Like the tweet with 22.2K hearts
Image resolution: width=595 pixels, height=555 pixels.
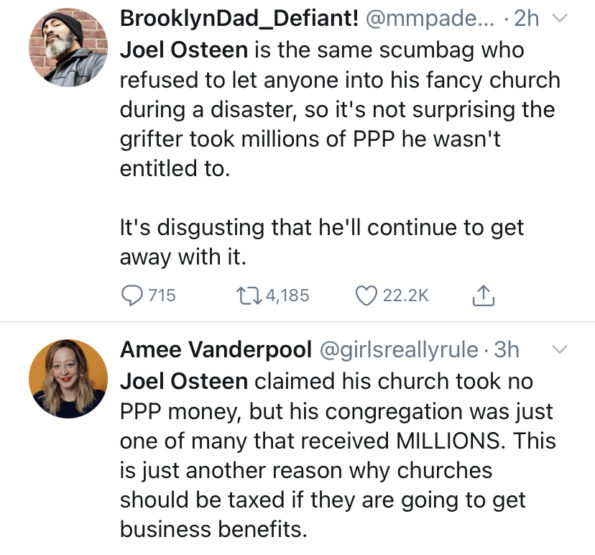(x=366, y=296)
